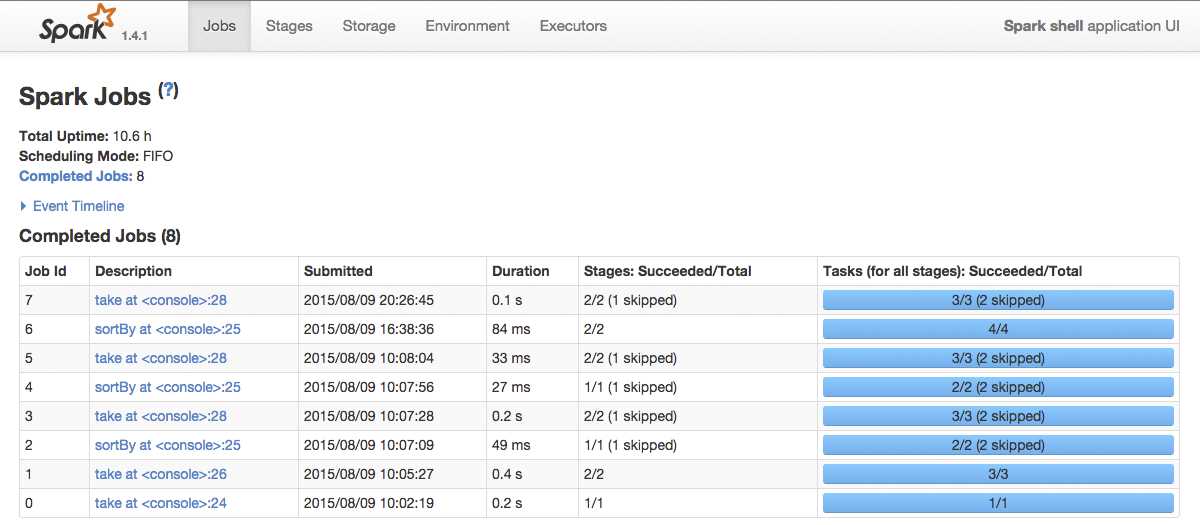This screenshot has height=525, width=1200.
Task: Open job 5 take at <console>:28
Action: tap(161, 358)
